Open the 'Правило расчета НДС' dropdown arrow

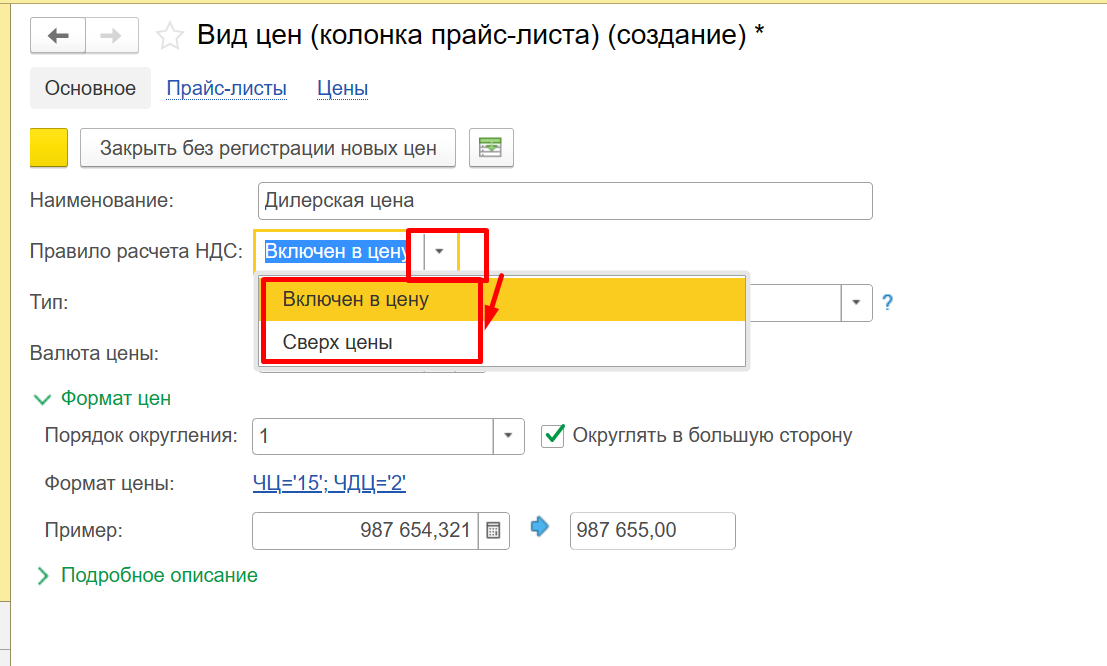point(440,252)
